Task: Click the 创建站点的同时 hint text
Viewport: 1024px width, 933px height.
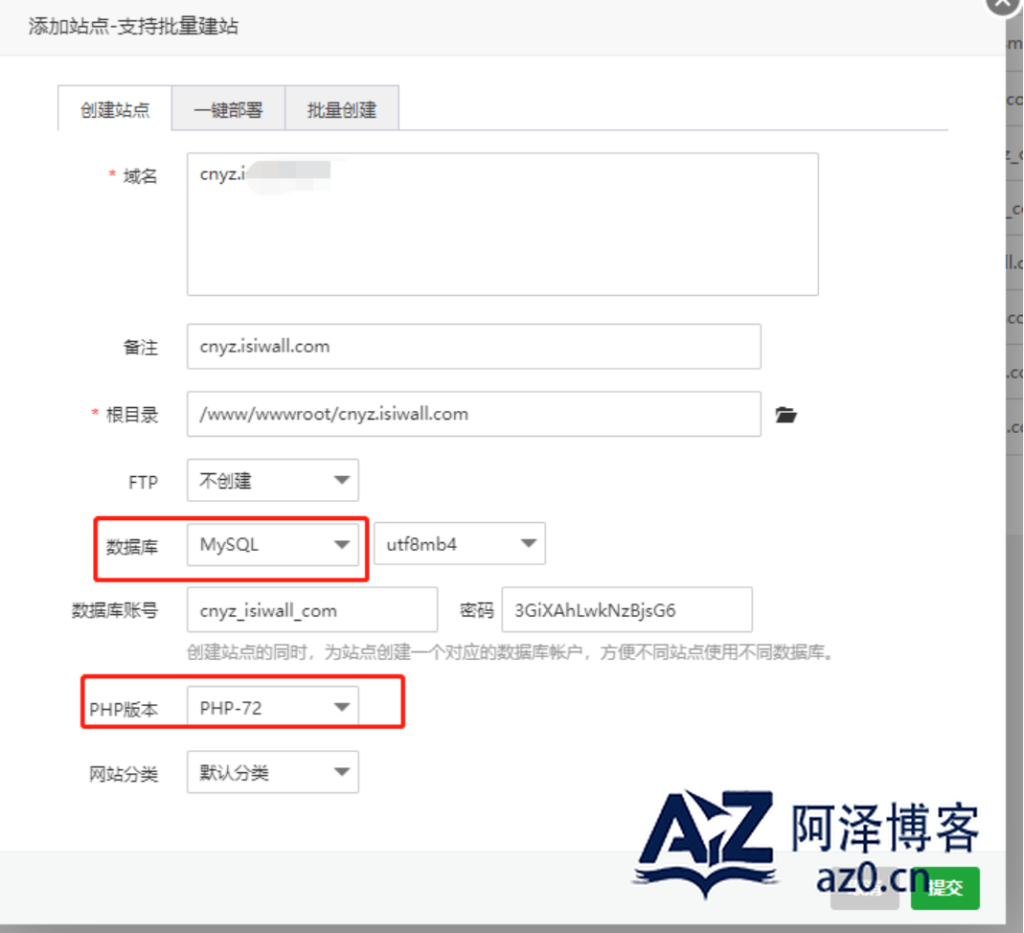Action: [511, 652]
